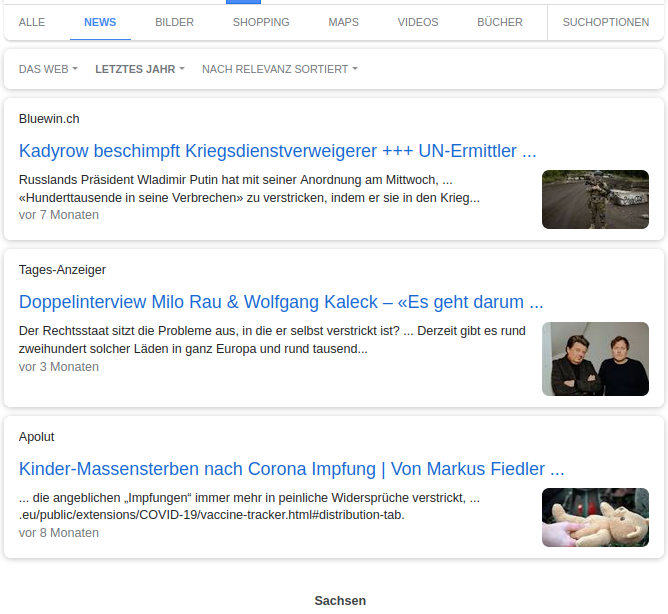Click the soldier thumbnail of the Bluewin article
668x614 pixels.
coord(595,199)
